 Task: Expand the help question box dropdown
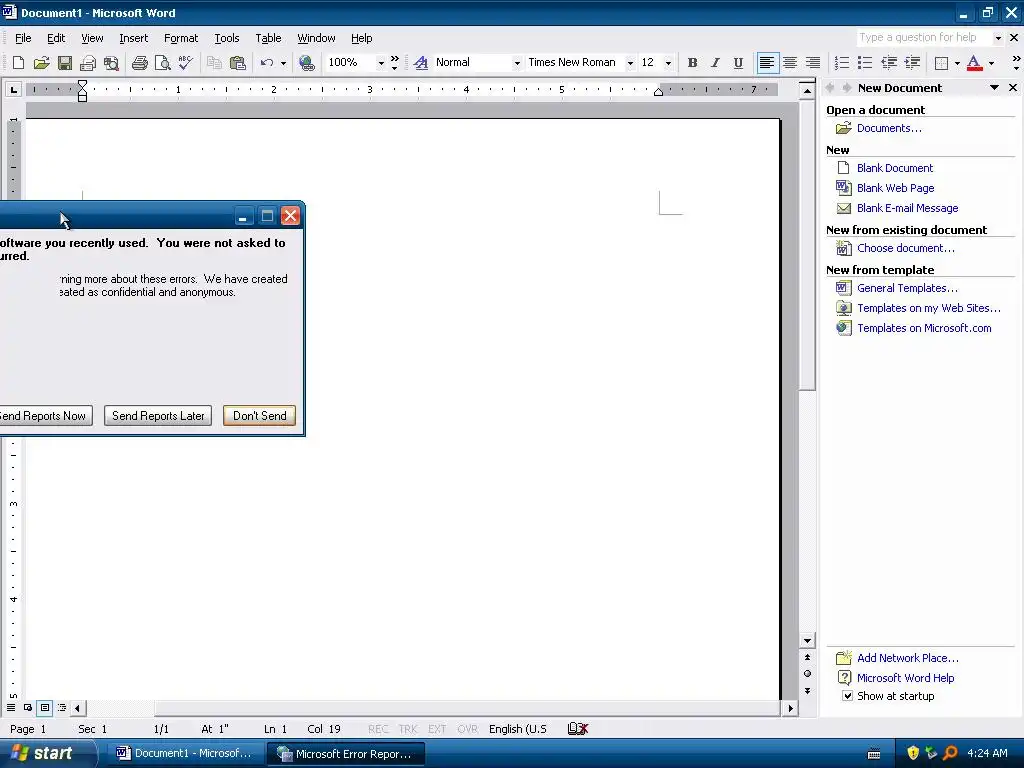click(x=998, y=38)
